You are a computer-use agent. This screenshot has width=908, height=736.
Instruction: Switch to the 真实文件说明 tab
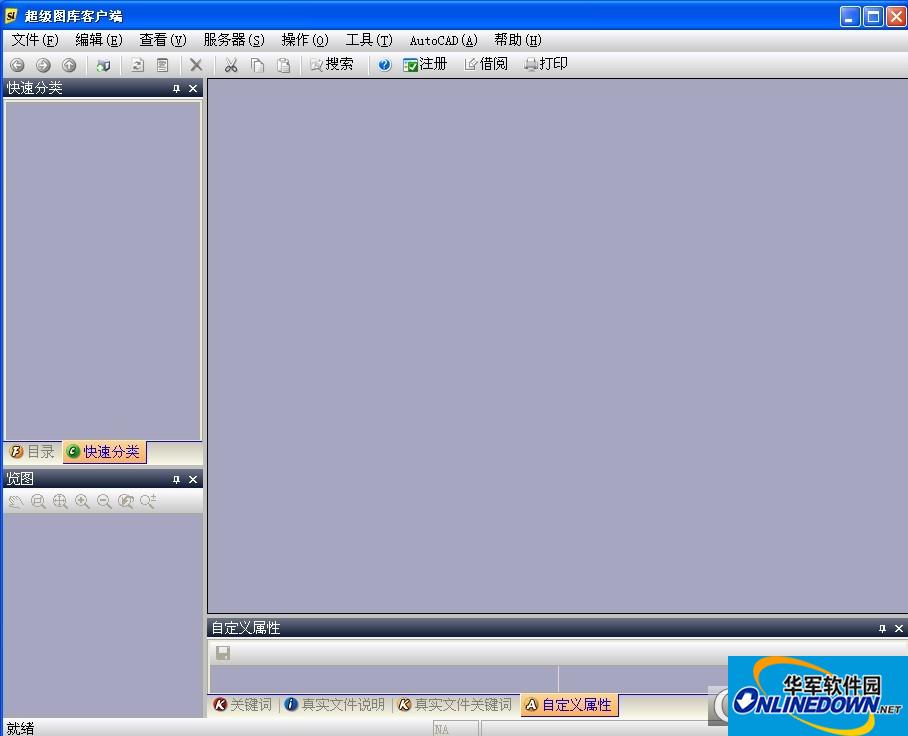click(335, 705)
